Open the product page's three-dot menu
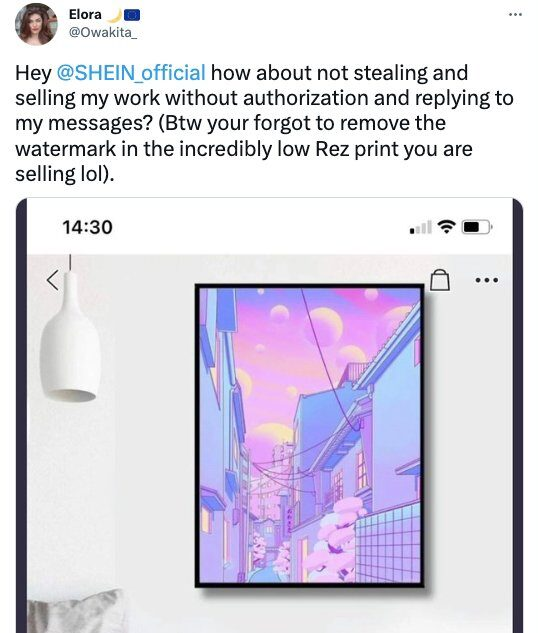 [x=487, y=280]
